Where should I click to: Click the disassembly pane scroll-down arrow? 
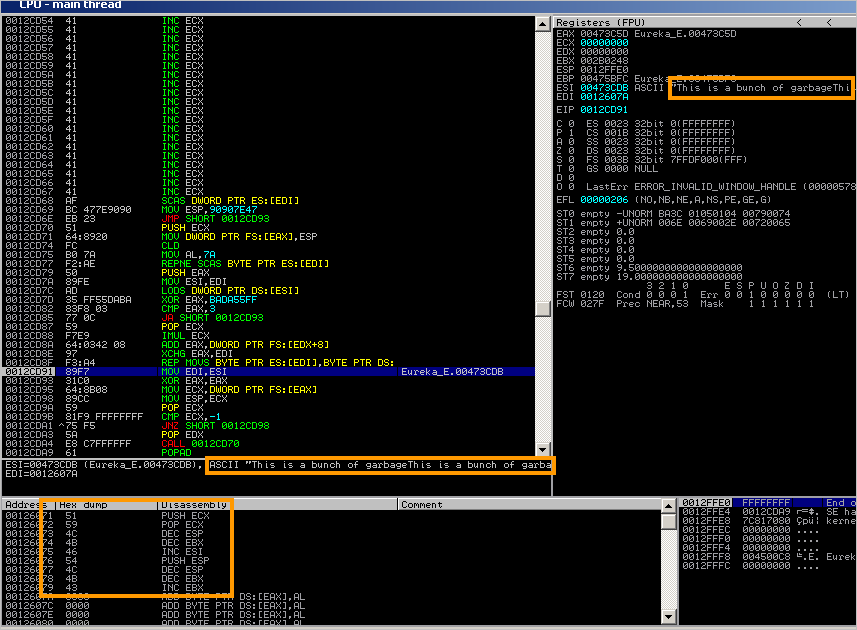tap(543, 450)
